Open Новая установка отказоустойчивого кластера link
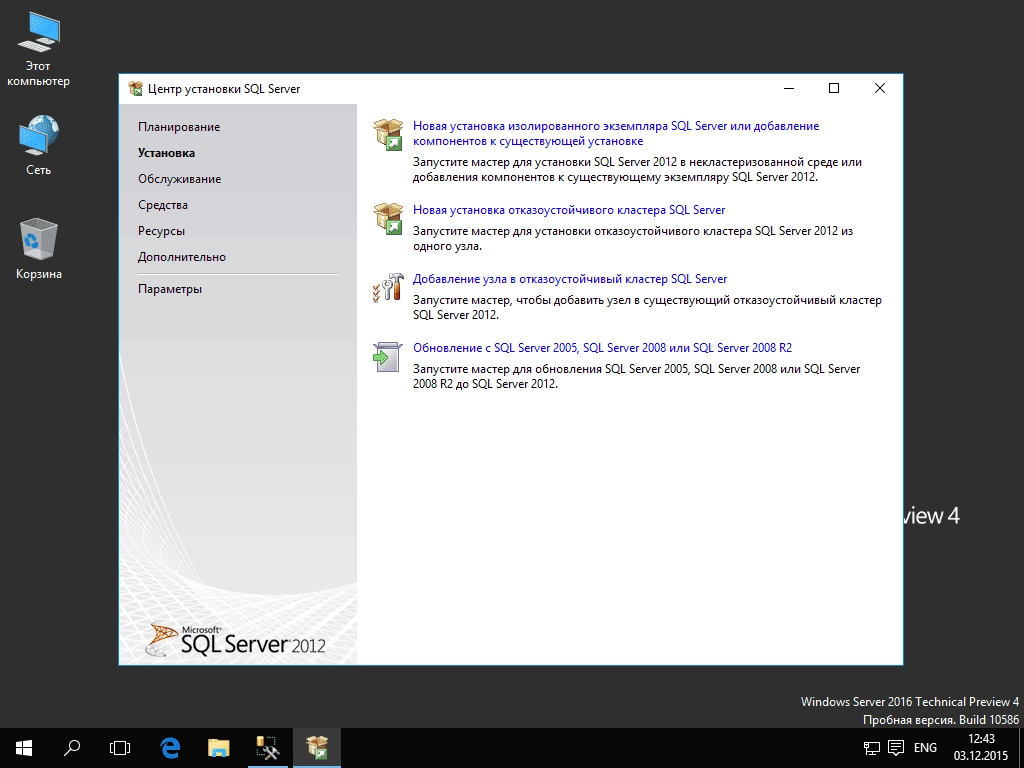 coord(569,210)
